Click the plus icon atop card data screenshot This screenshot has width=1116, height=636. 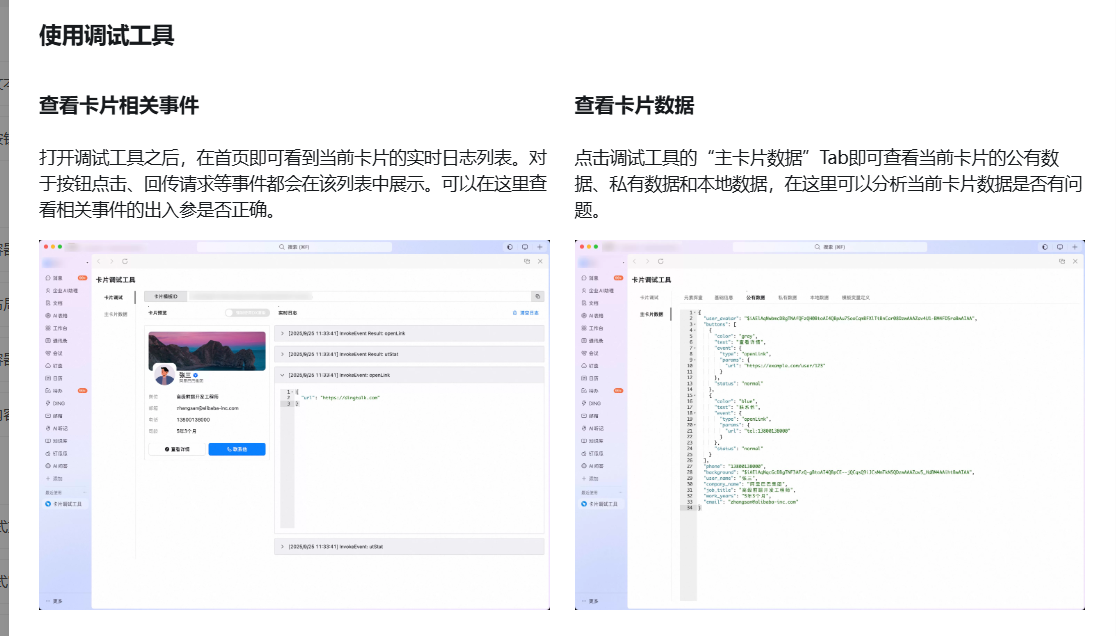click(1075, 247)
